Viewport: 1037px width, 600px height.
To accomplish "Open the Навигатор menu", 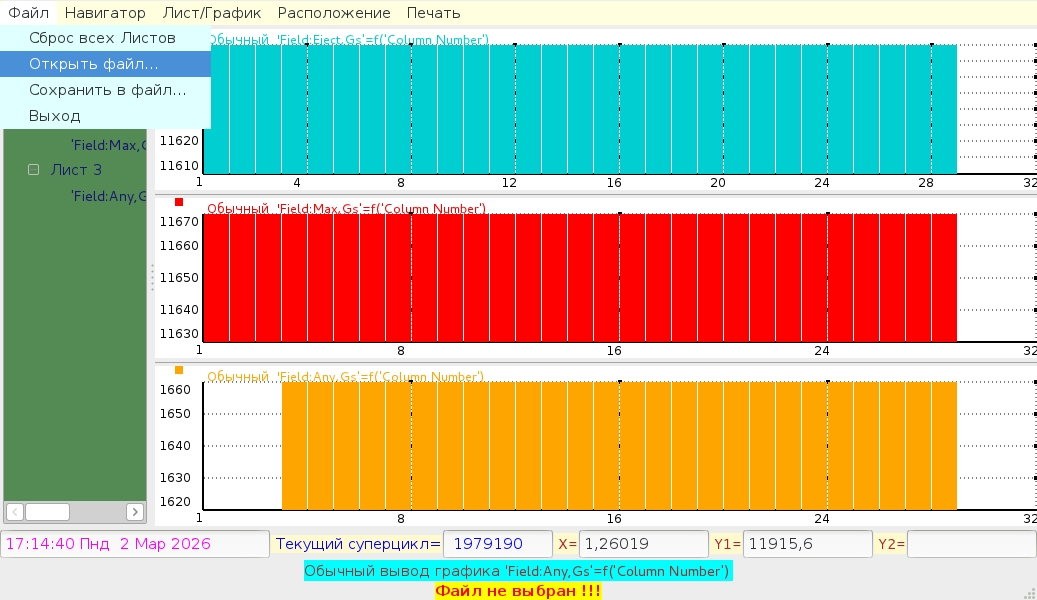I will 105,13.
